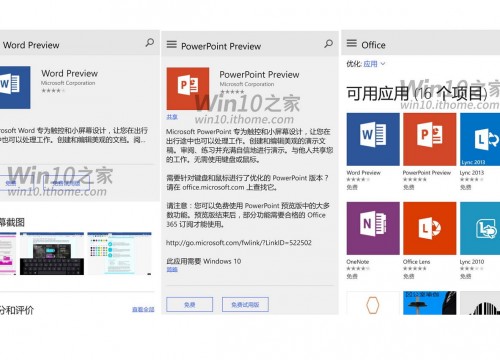Click the star rating under PowerPoint Preview title
The width and height of the screenshot is (500, 360).
(232, 92)
